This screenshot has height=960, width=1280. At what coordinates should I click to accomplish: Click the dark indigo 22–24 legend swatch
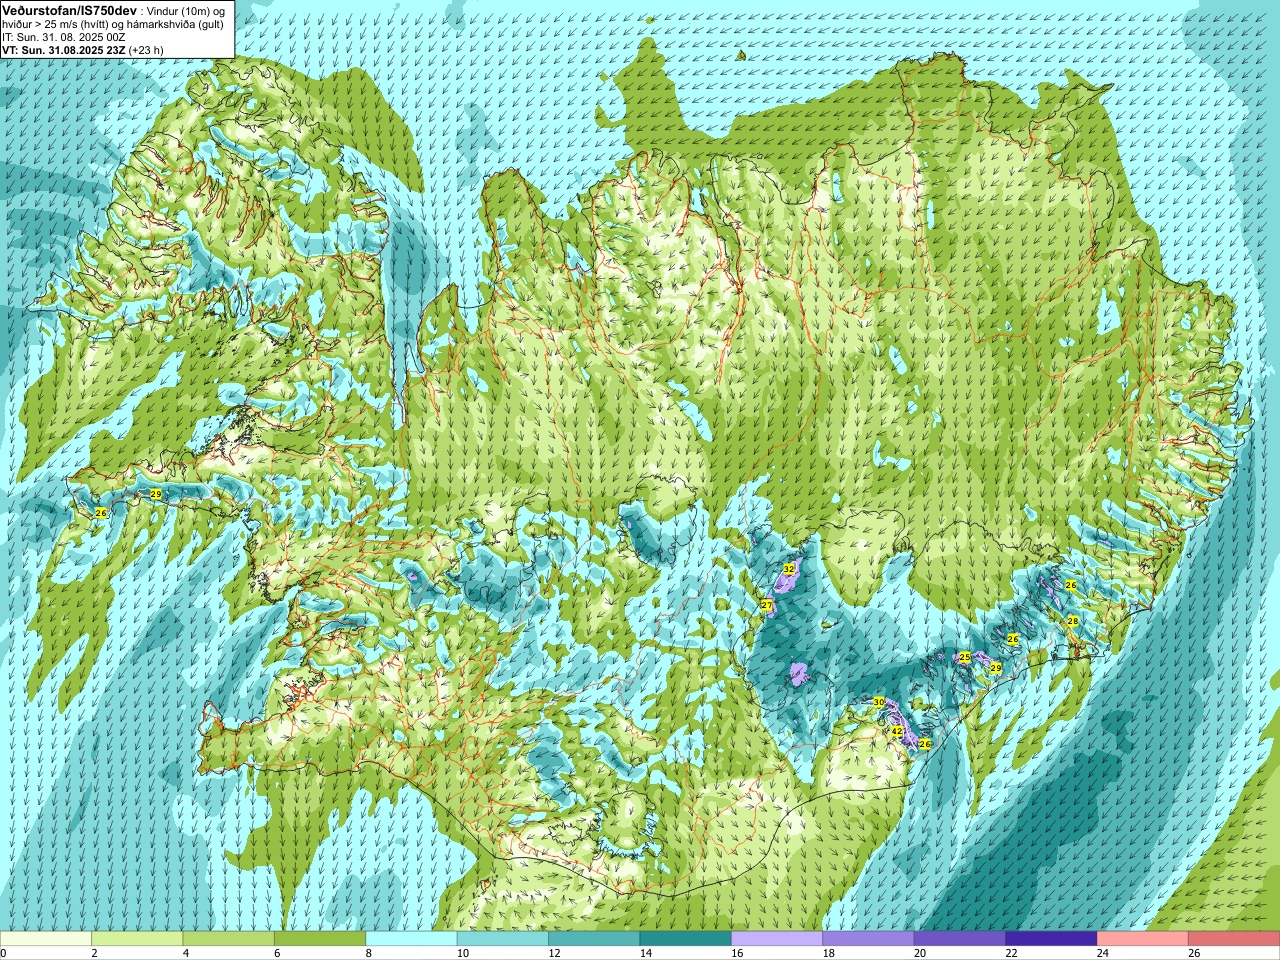1052,939
